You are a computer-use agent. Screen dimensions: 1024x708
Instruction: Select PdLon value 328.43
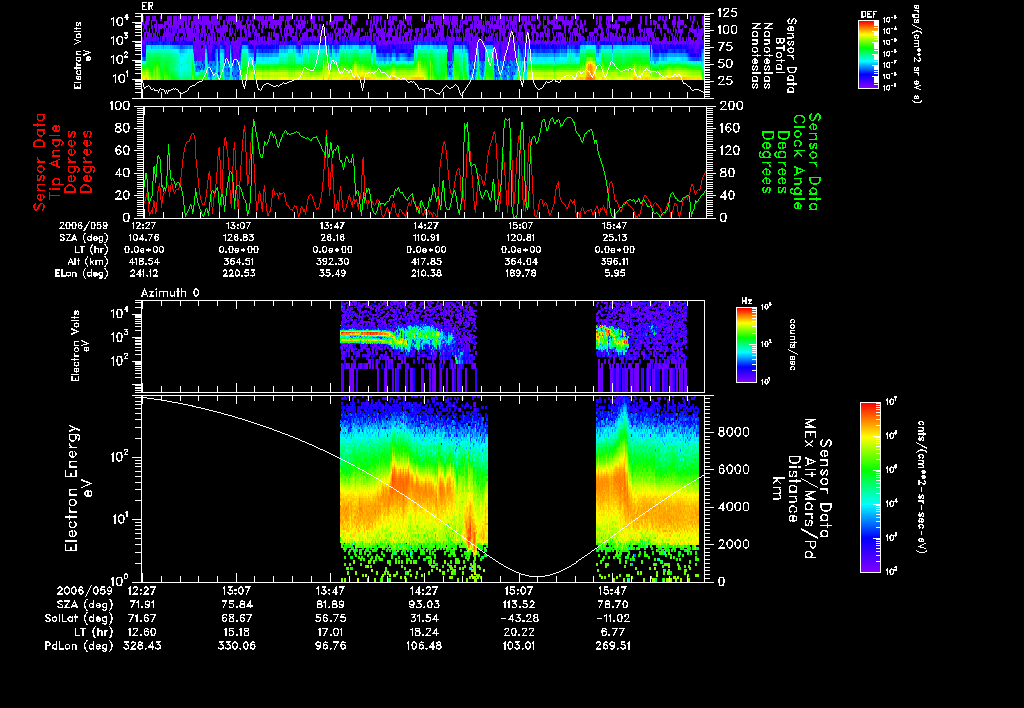pyautogui.click(x=142, y=646)
